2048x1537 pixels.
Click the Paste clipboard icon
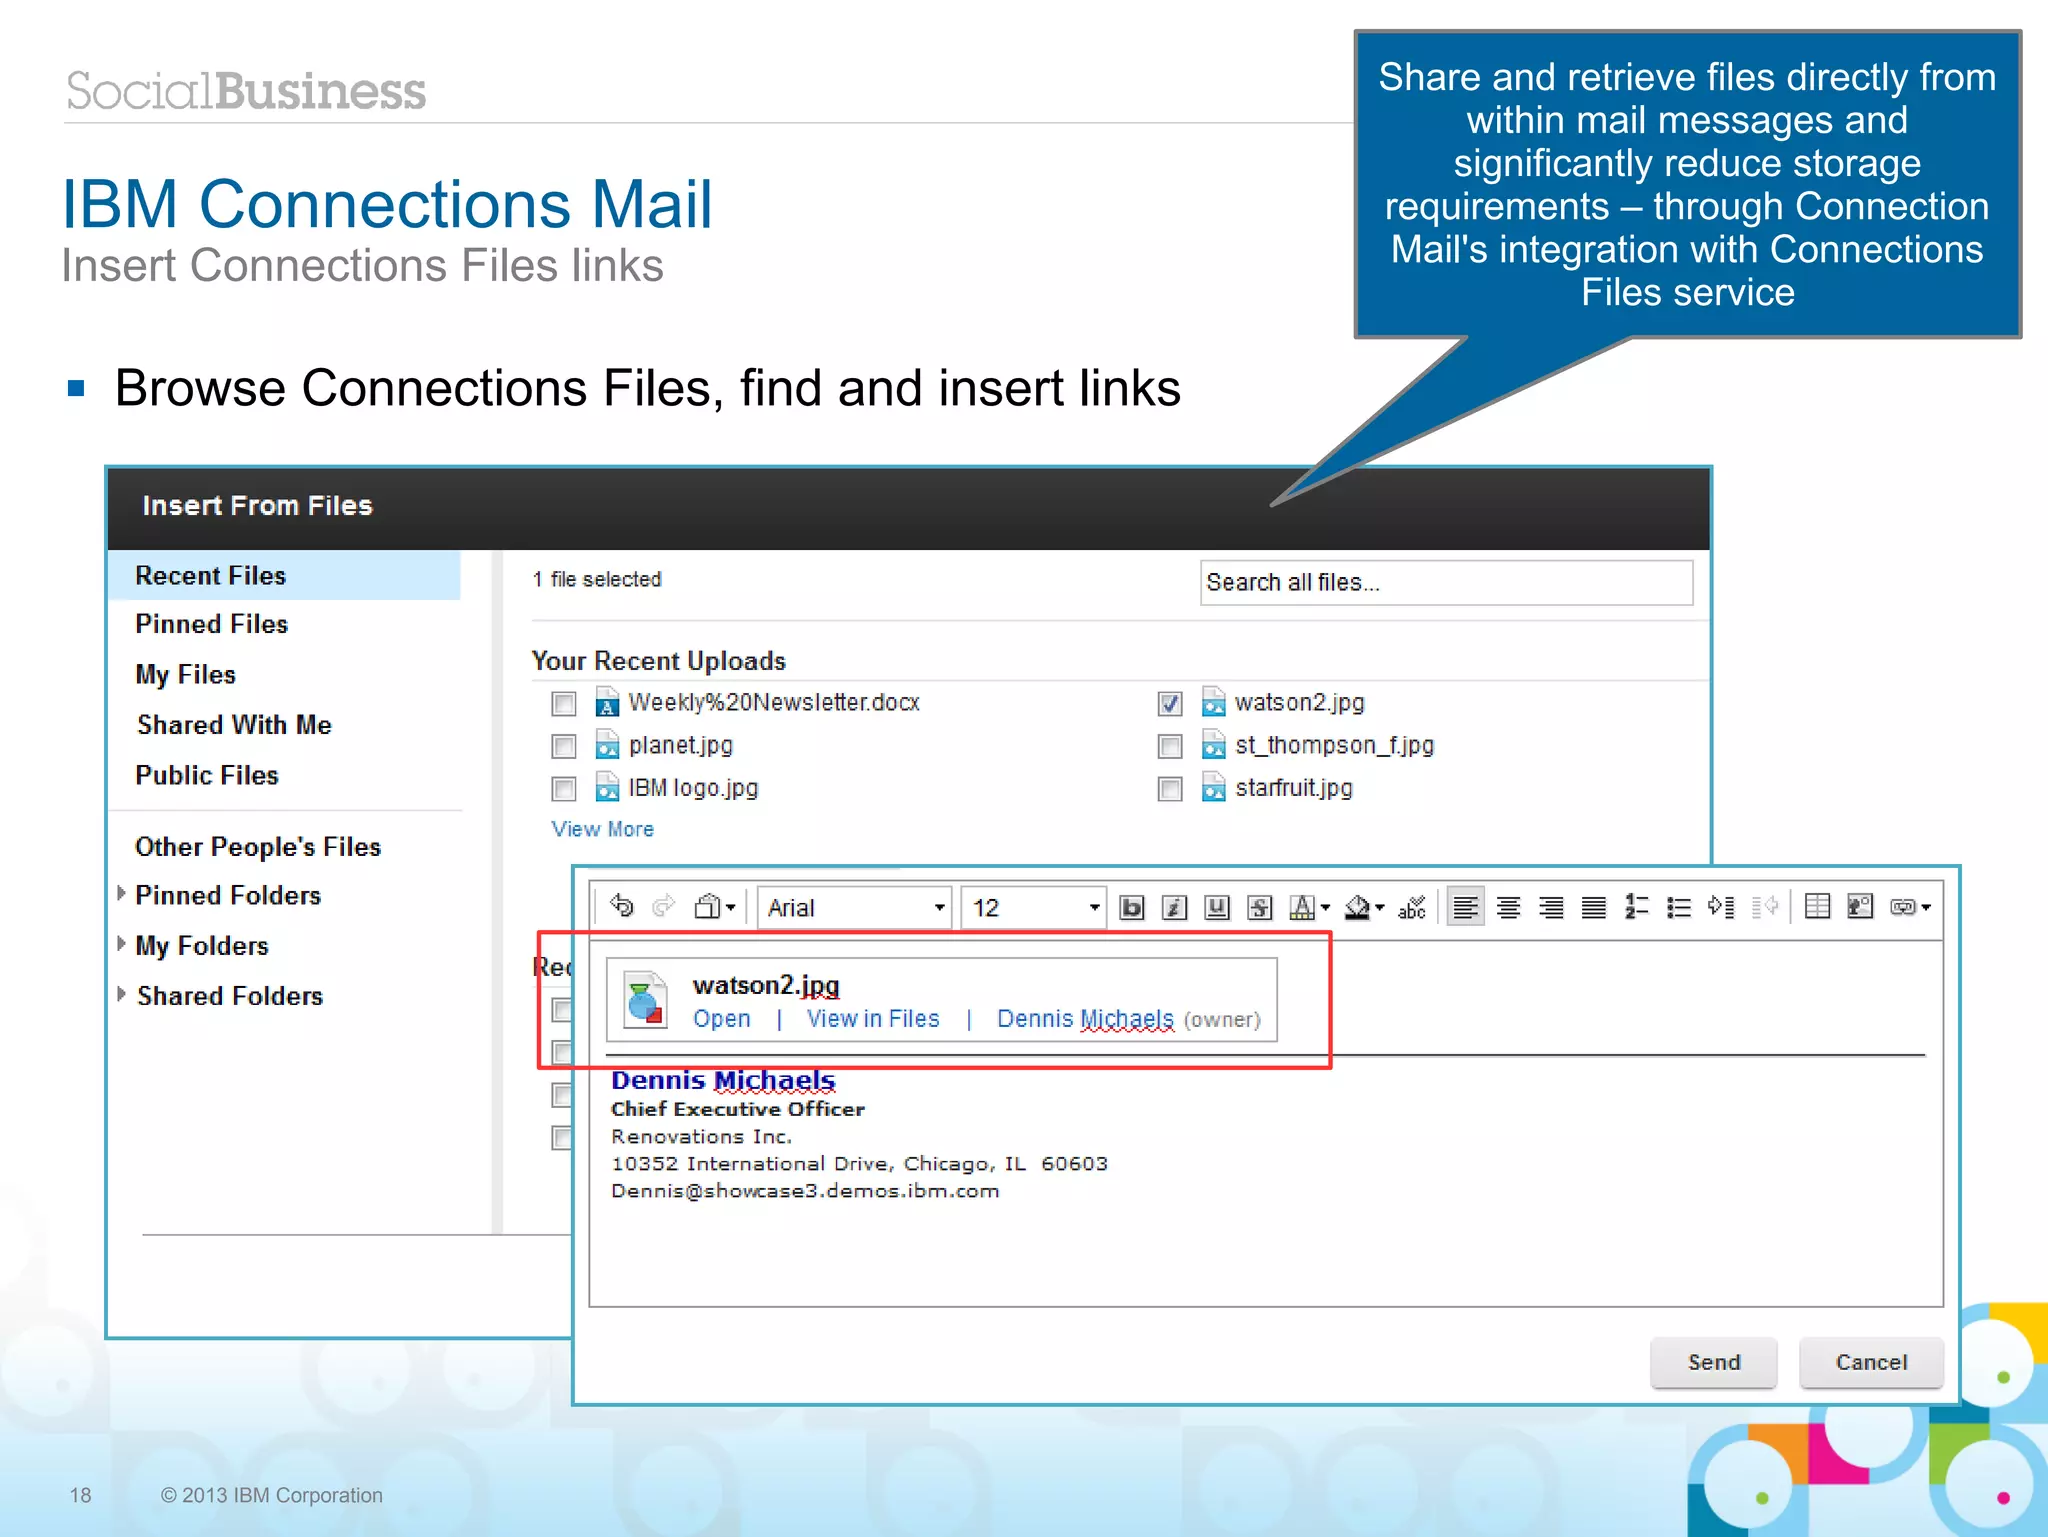point(709,907)
